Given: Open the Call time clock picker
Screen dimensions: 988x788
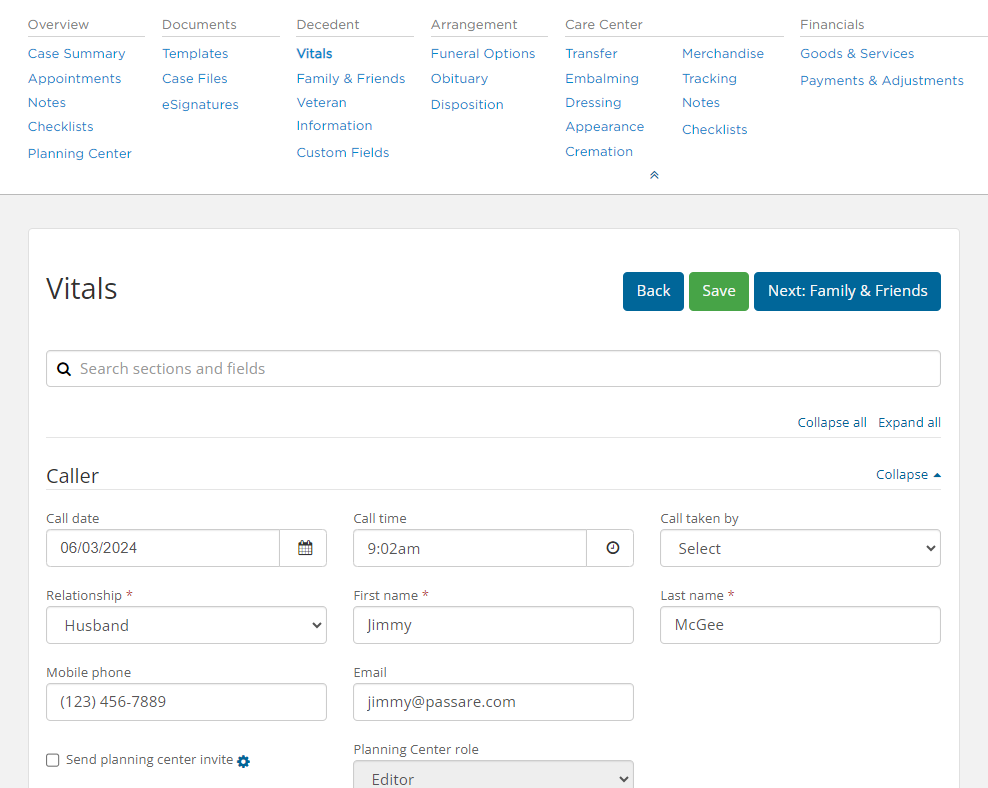Looking at the screenshot, I should pyautogui.click(x=612, y=548).
